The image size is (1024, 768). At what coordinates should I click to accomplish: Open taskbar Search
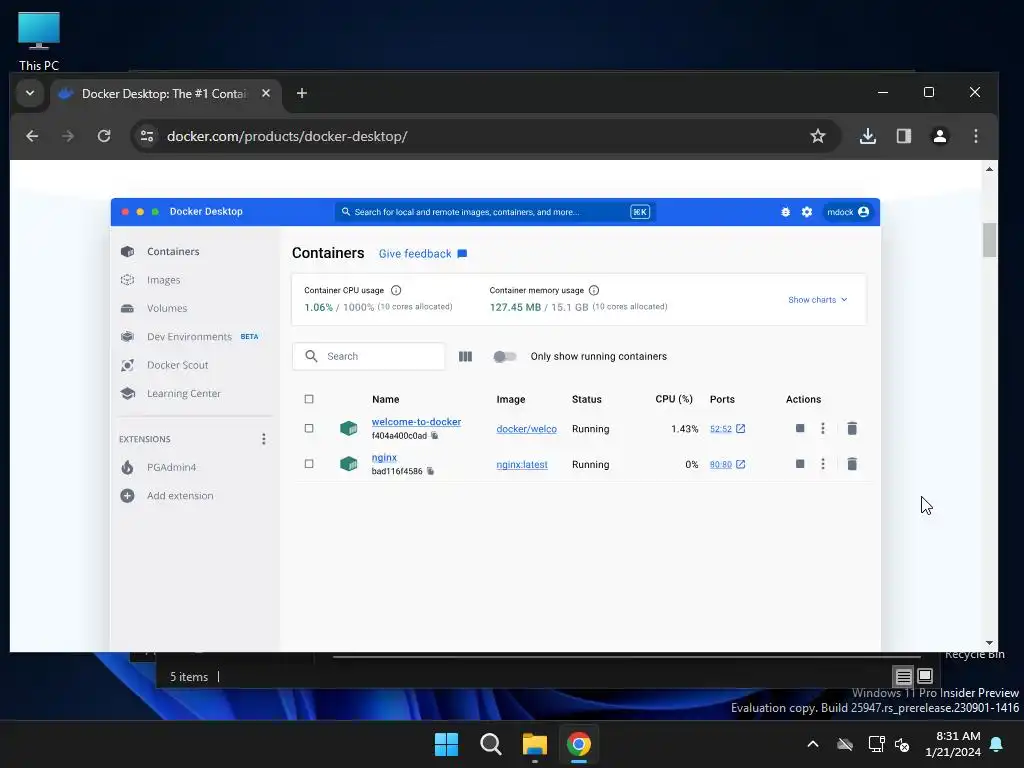point(490,744)
